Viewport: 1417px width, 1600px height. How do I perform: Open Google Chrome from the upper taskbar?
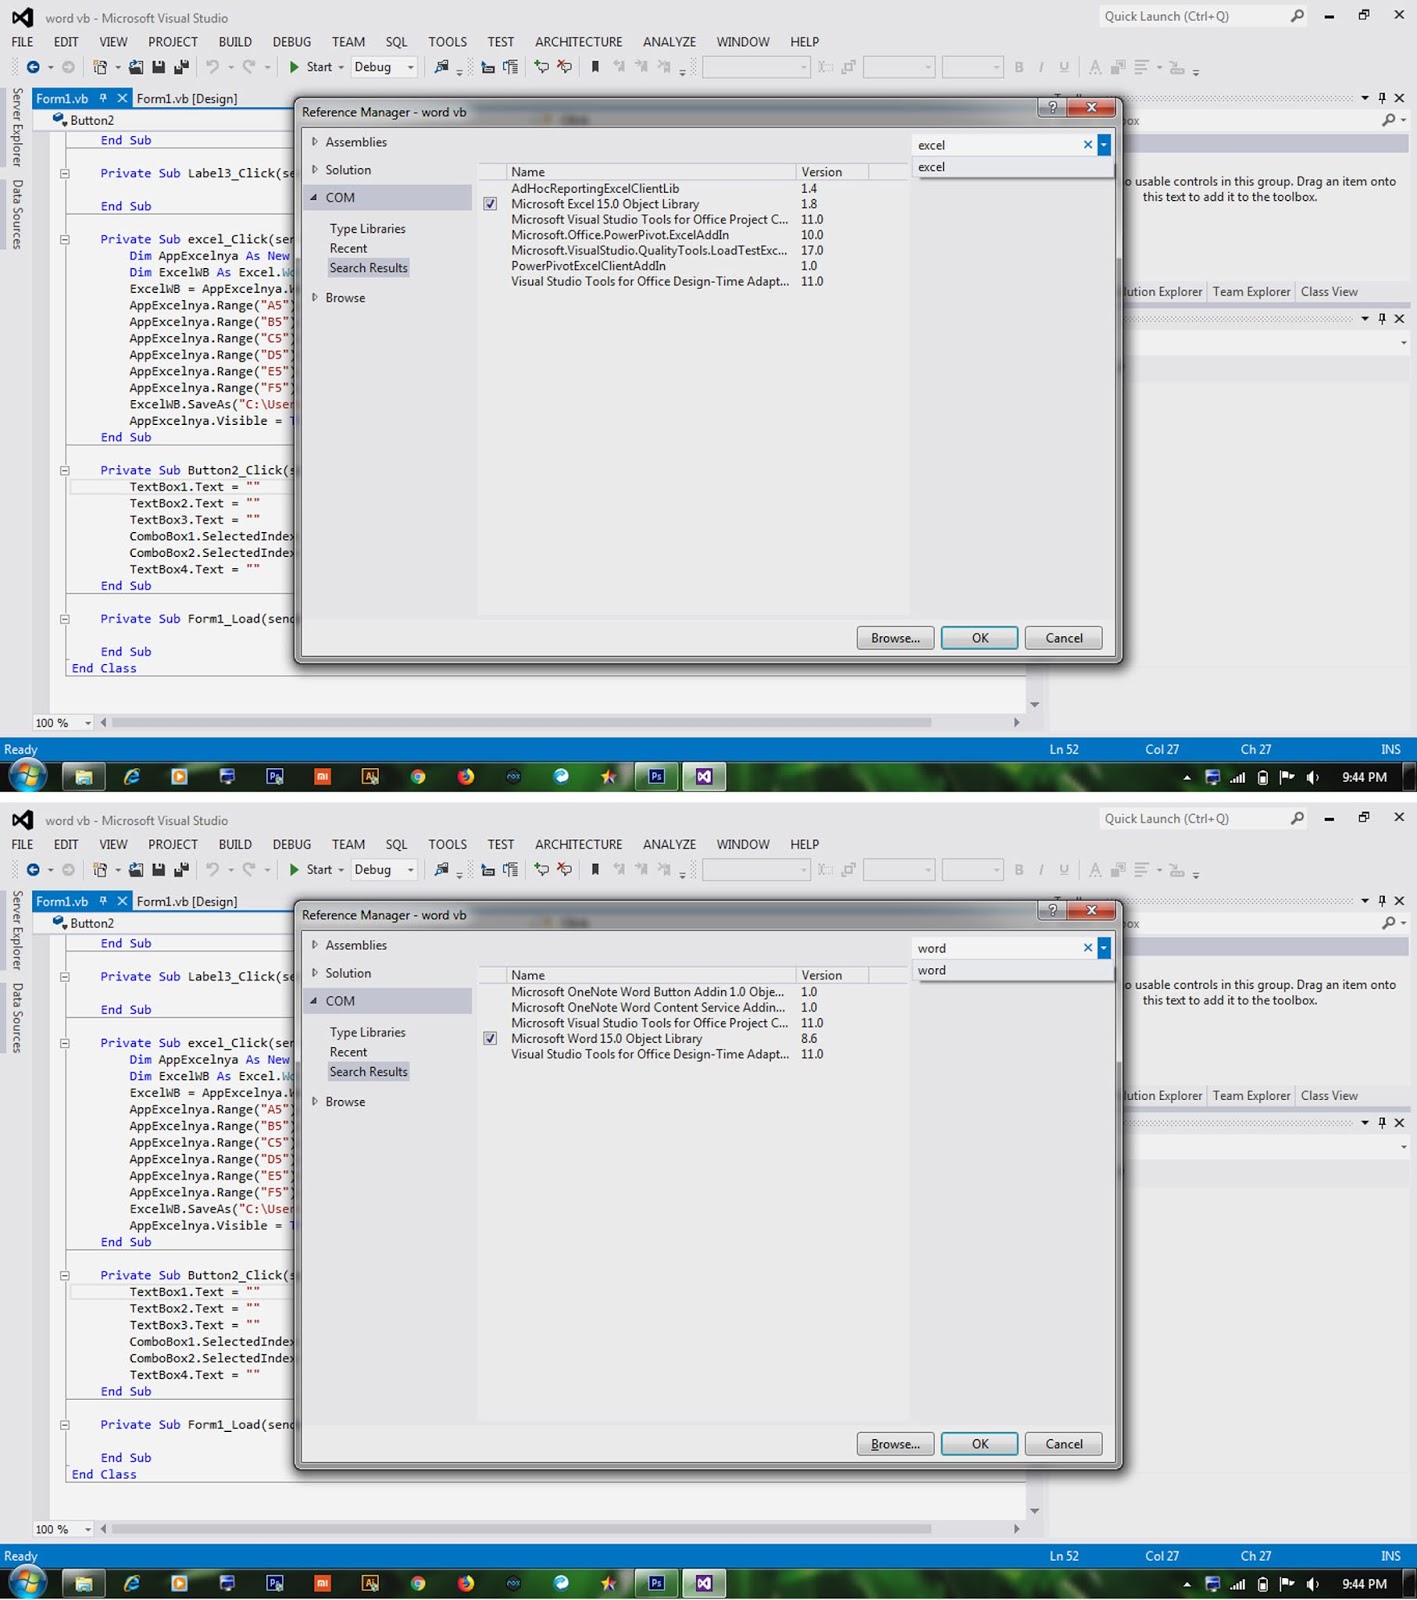tap(418, 777)
